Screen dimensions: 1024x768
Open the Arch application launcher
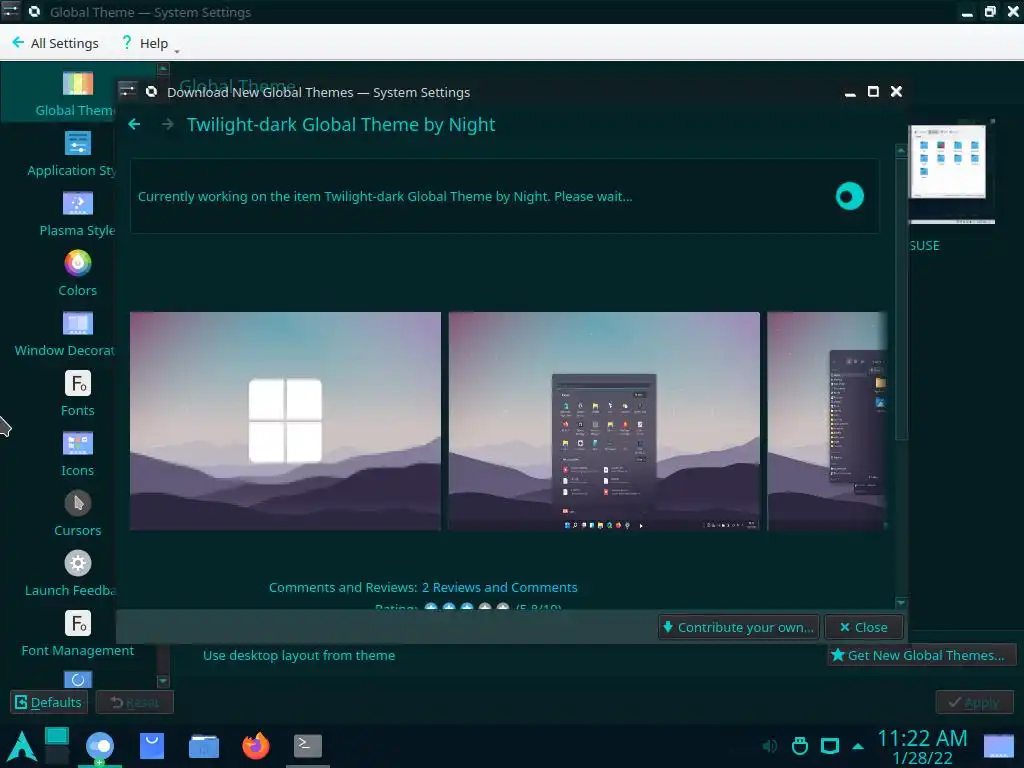point(21,746)
